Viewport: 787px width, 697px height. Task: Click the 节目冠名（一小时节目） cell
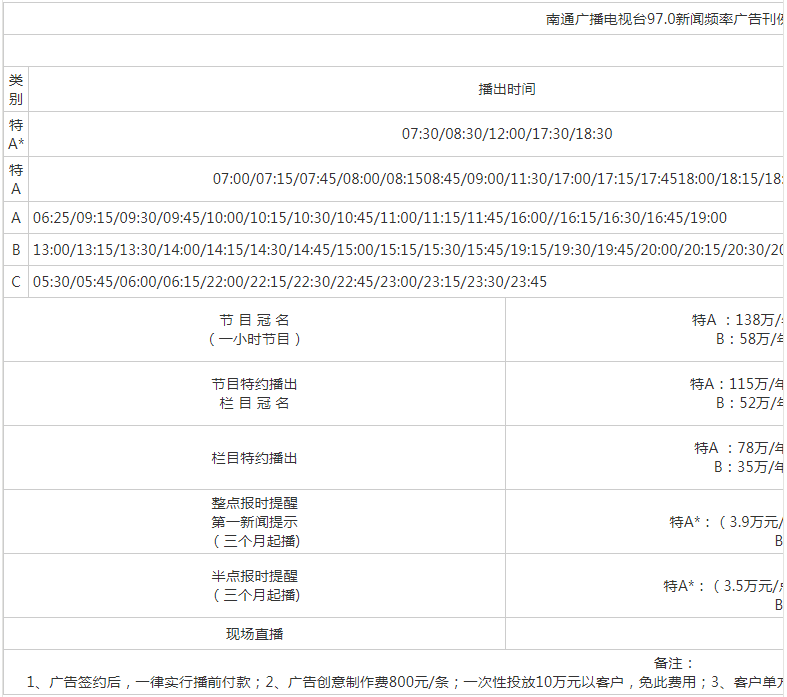pos(254,330)
